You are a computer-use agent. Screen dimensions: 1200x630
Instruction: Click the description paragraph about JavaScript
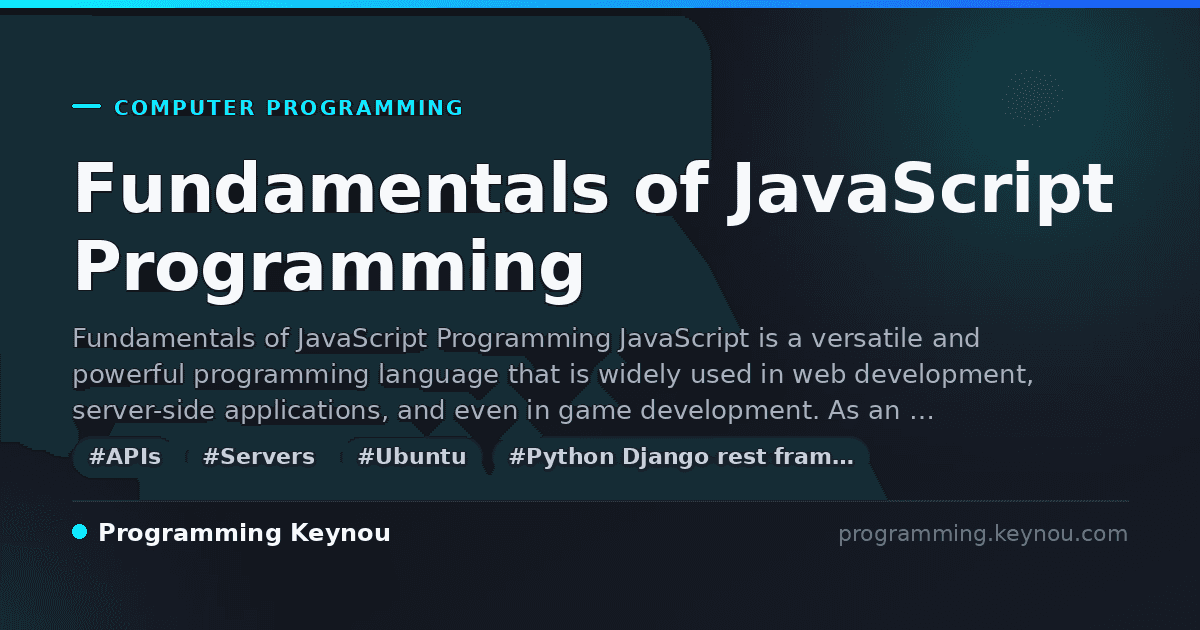coord(552,374)
